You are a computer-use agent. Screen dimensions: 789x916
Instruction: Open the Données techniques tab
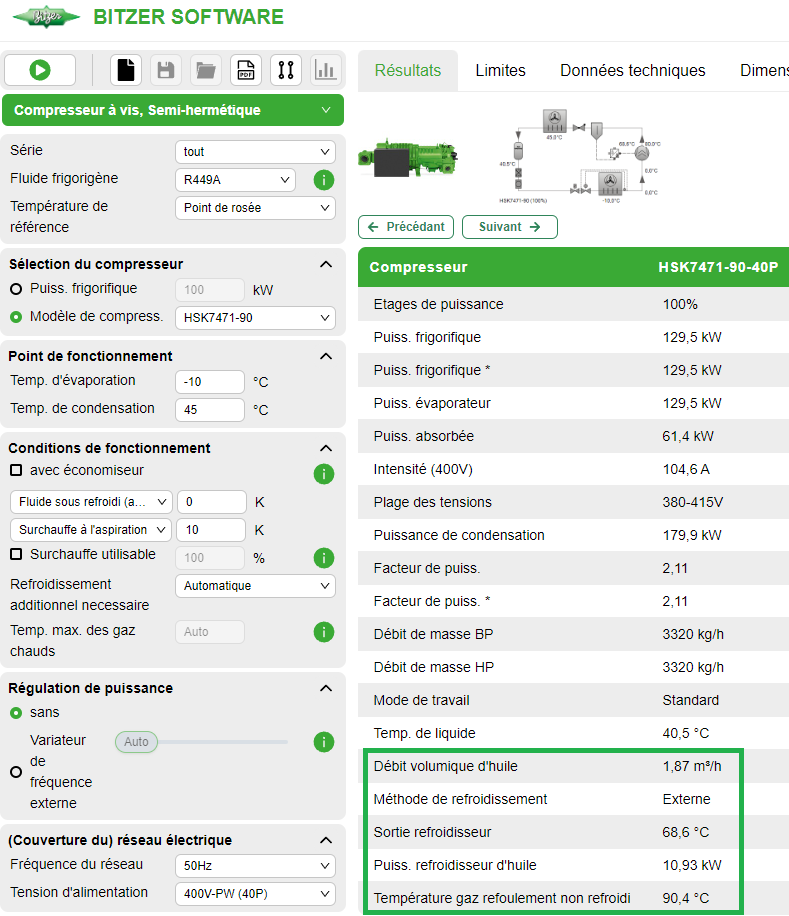[632, 71]
